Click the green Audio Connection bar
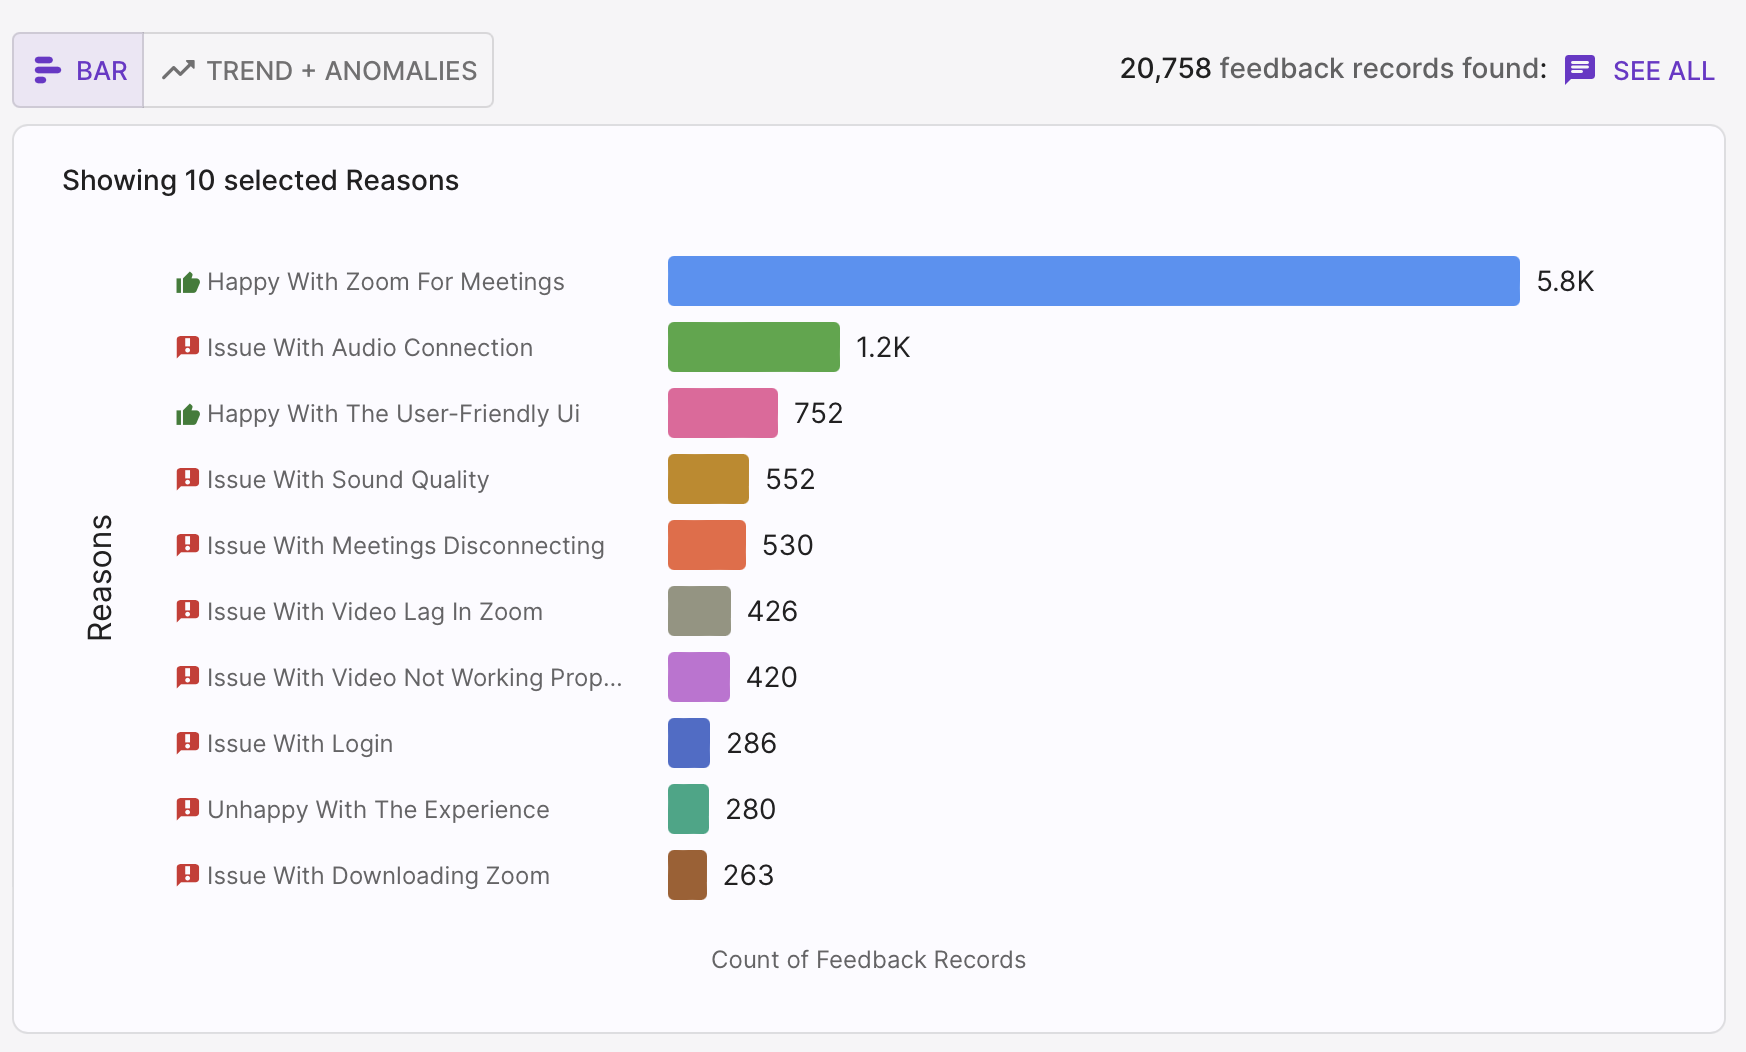Screen dimensions: 1746x1052 pyautogui.click(x=753, y=347)
